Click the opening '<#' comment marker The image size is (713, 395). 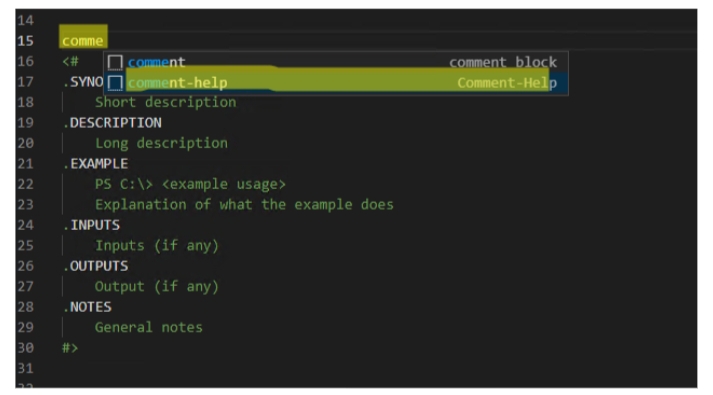70,61
